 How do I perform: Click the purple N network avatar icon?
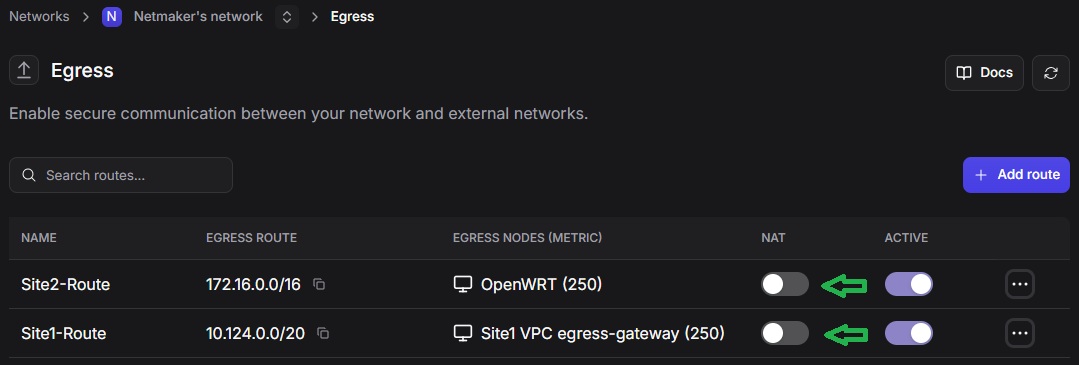pyautogui.click(x=111, y=17)
